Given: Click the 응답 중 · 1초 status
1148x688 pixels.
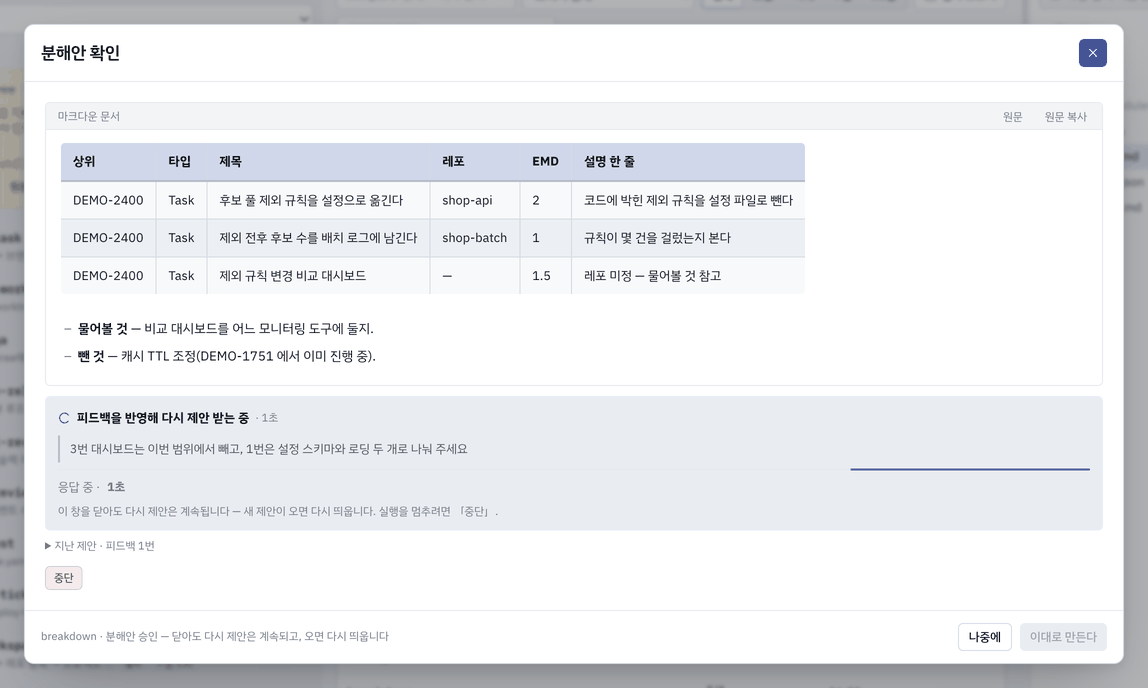Looking at the screenshot, I should pyautogui.click(x=92, y=487).
